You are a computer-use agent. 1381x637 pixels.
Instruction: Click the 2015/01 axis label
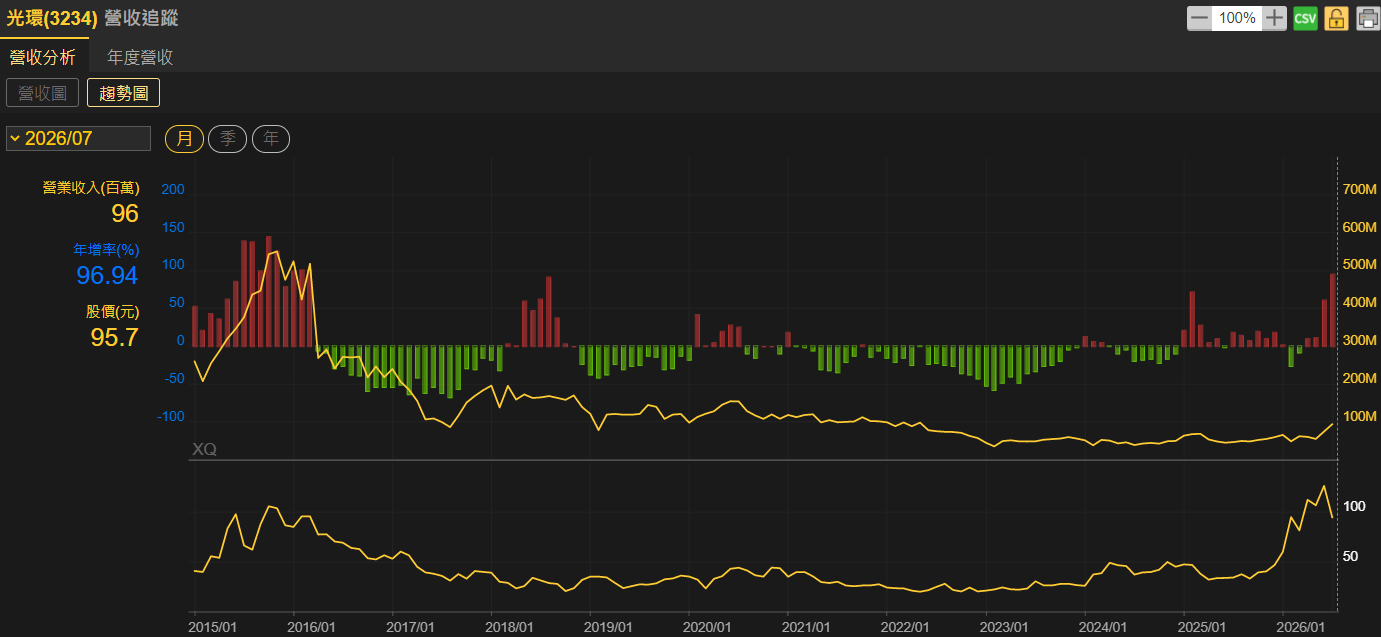click(x=215, y=625)
